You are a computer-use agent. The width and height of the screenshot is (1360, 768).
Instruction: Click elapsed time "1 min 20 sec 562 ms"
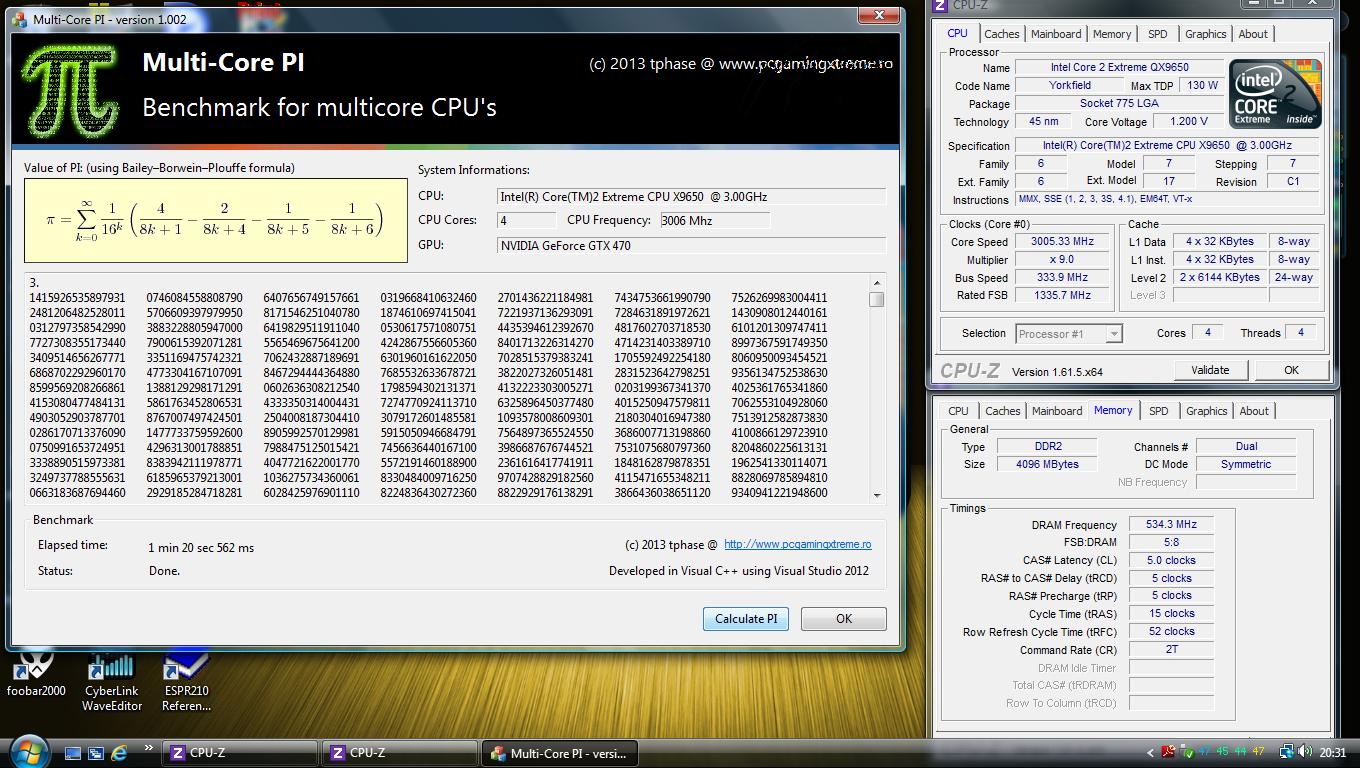(201, 548)
